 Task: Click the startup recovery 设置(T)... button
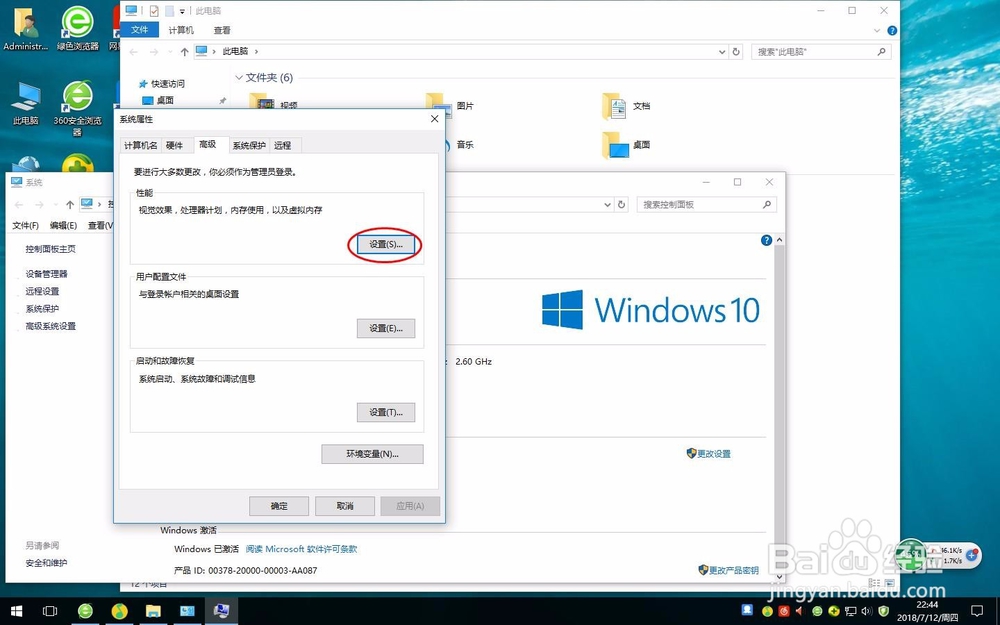tap(386, 413)
